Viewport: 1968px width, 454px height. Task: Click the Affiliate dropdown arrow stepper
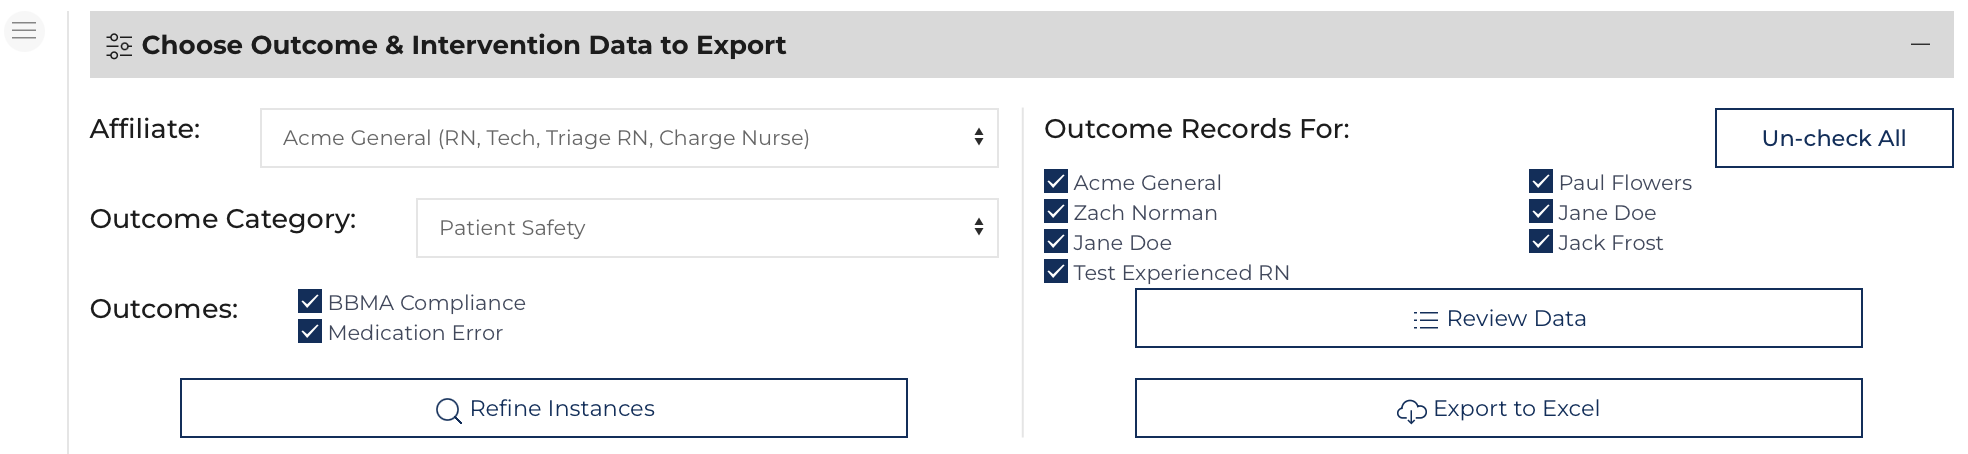(x=978, y=138)
